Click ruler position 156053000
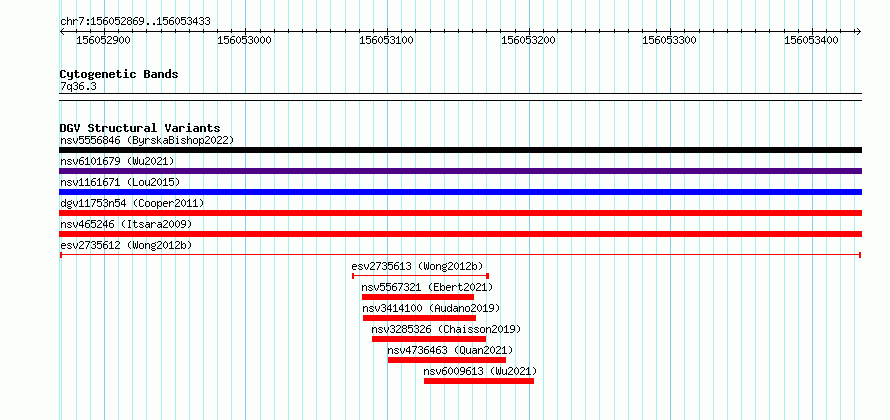 tap(245, 40)
